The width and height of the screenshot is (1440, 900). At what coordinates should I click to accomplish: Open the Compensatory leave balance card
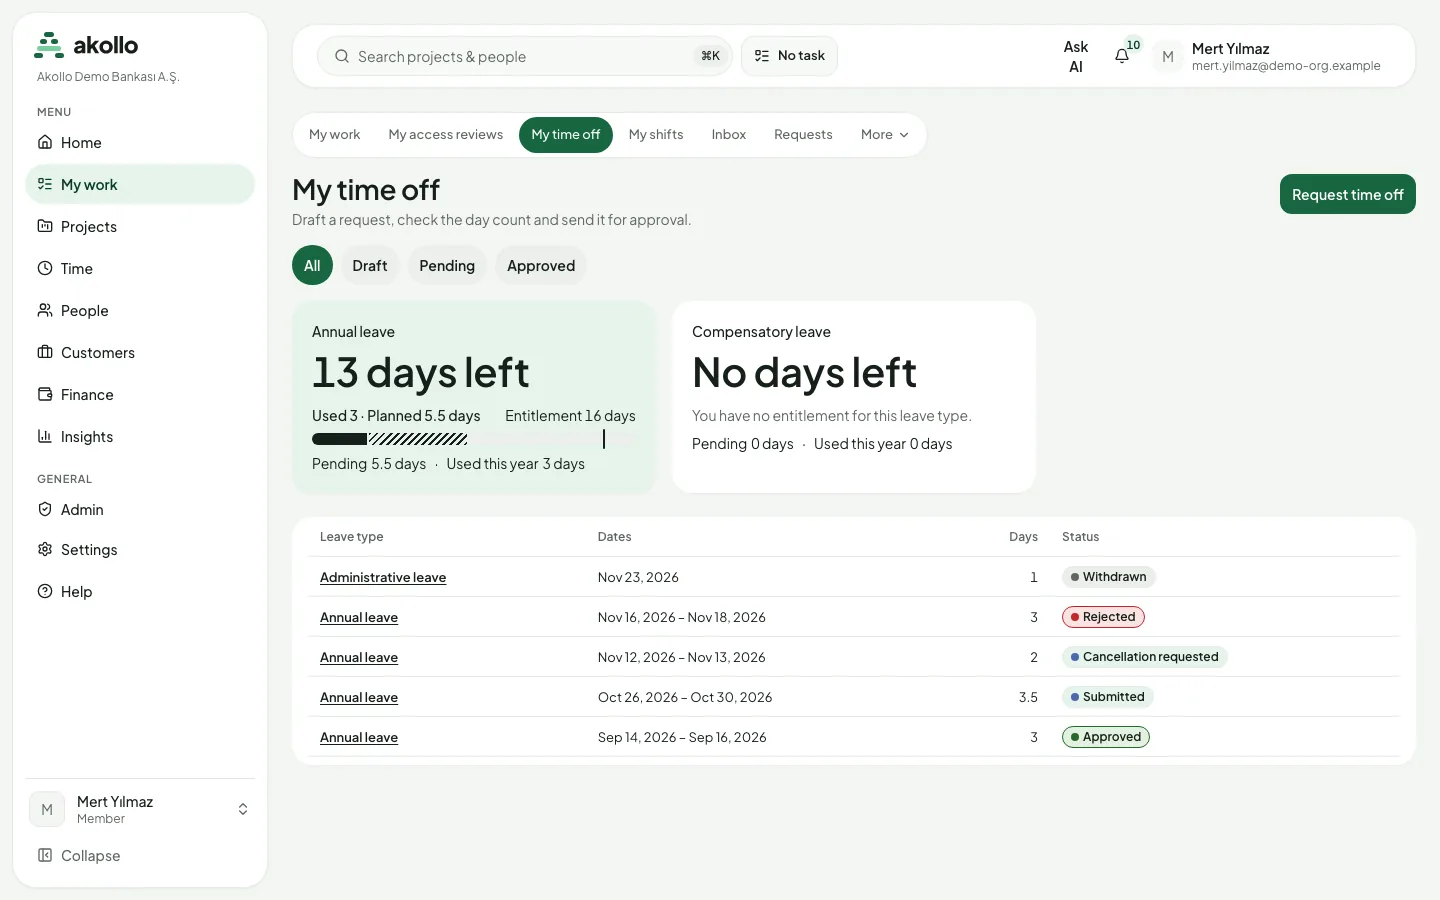pos(854,397)
